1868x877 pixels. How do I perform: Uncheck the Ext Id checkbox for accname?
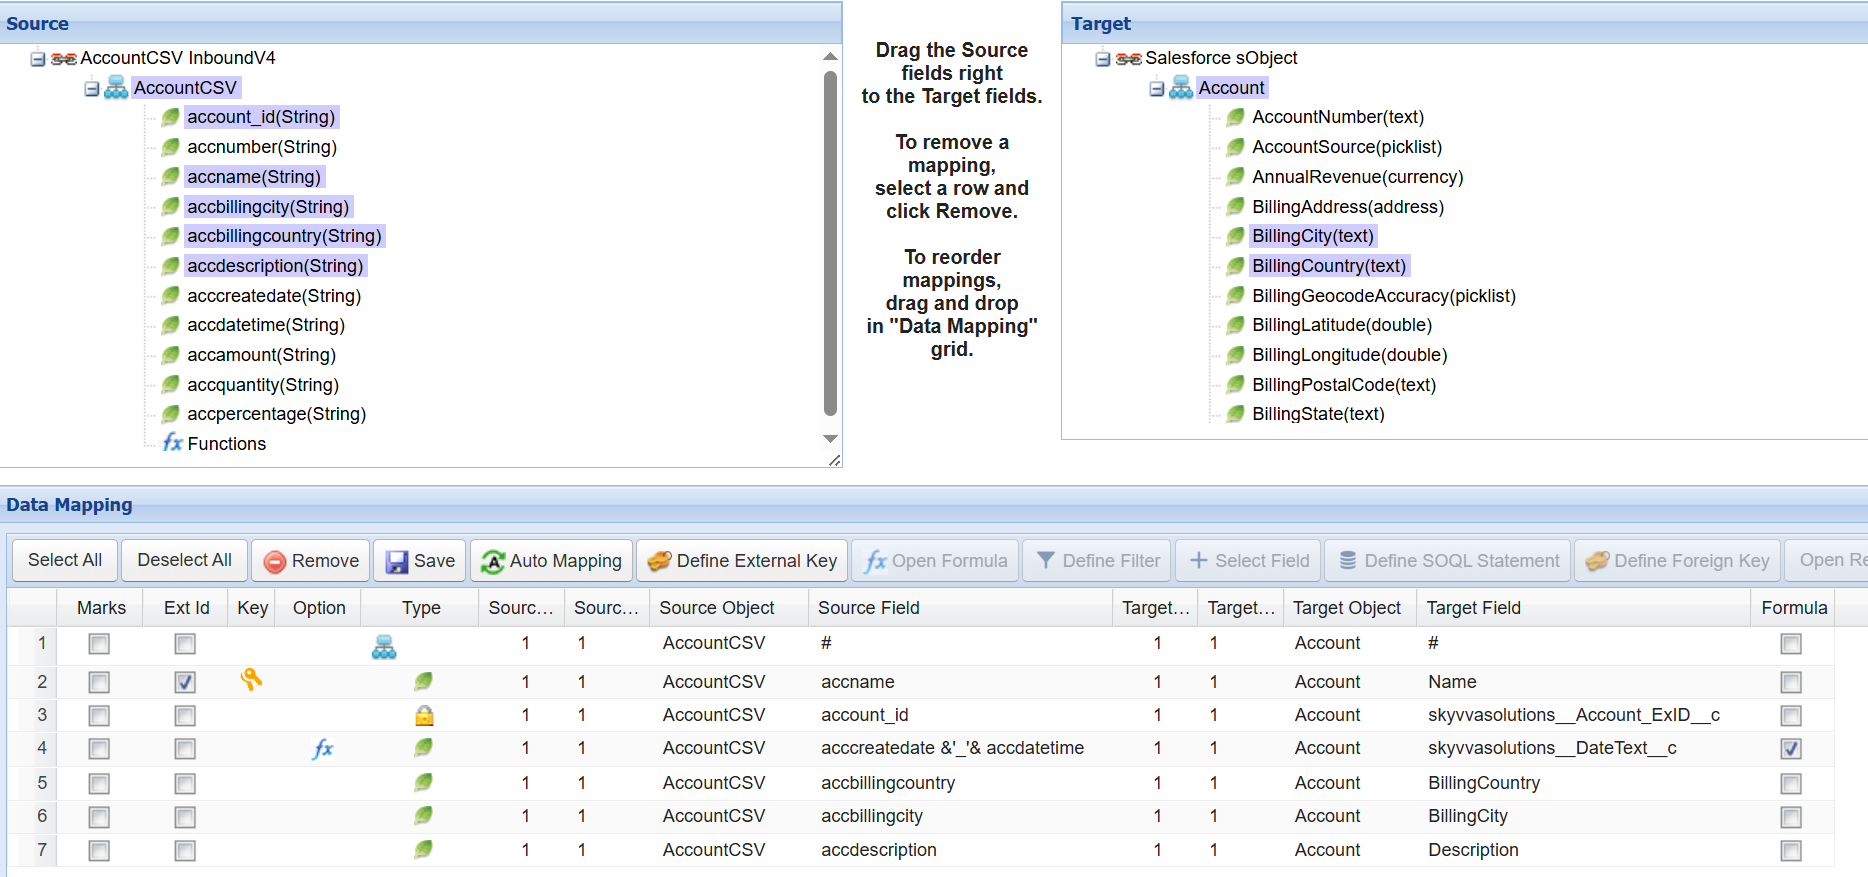point(185,682)
